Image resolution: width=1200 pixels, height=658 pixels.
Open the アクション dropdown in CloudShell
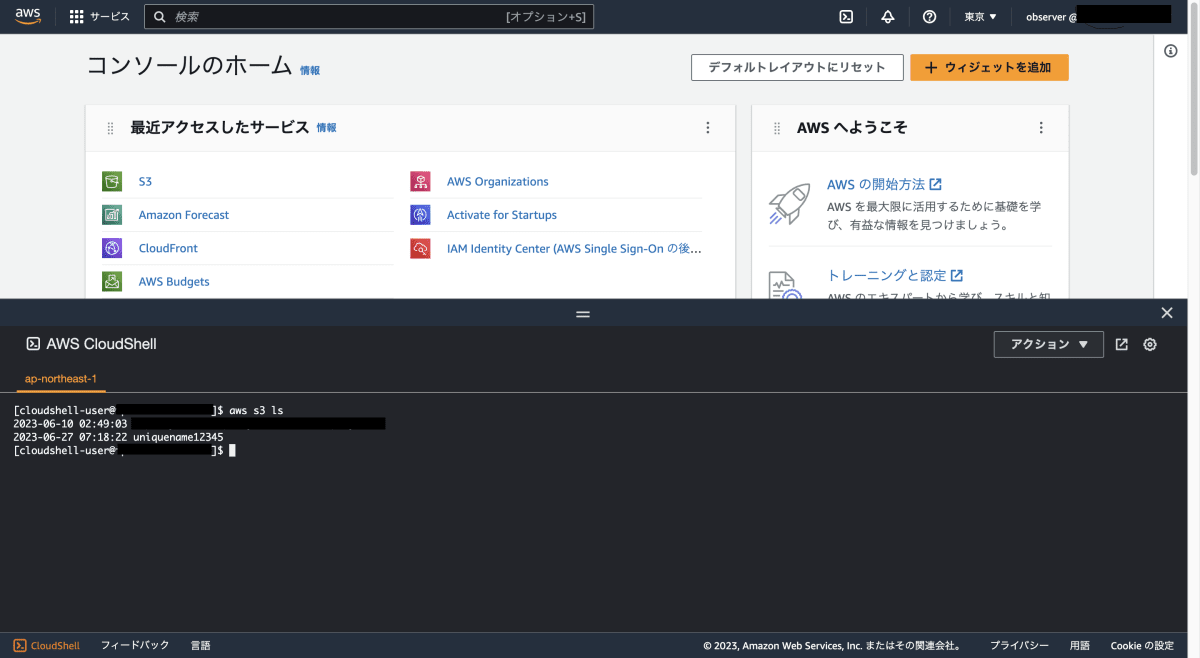[x=1049, y=344]
